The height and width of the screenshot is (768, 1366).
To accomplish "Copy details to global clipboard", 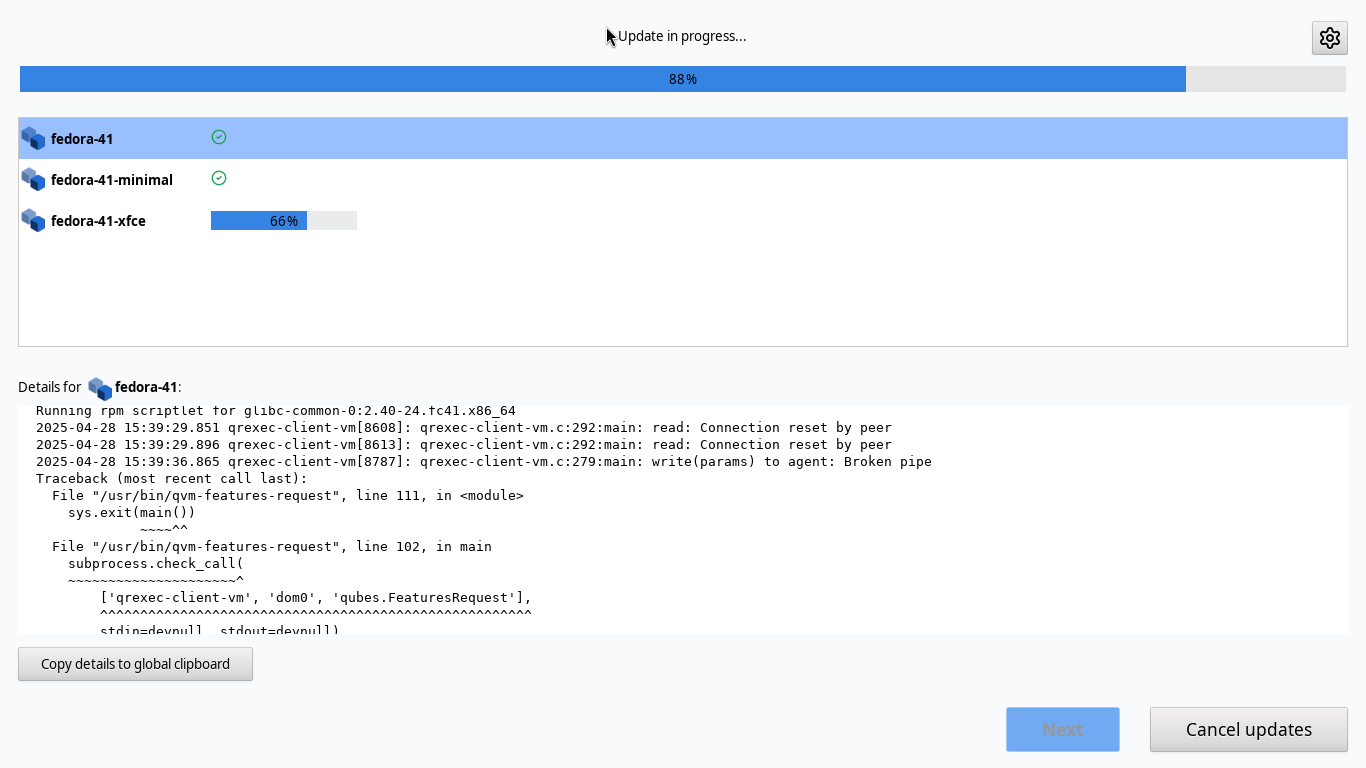I will (x=135, y=664).
